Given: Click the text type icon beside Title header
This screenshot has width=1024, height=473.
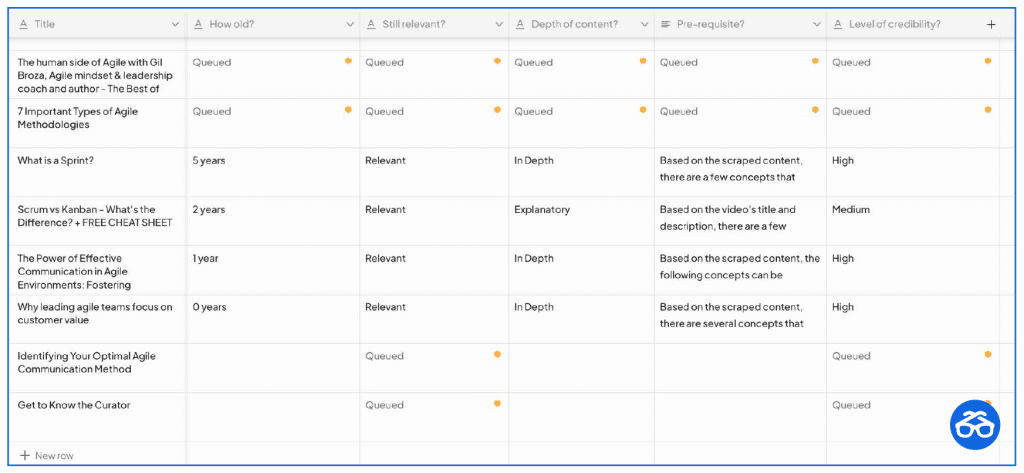Looking at the screenshot, I should pyautogui.click(x=23, y=24).
